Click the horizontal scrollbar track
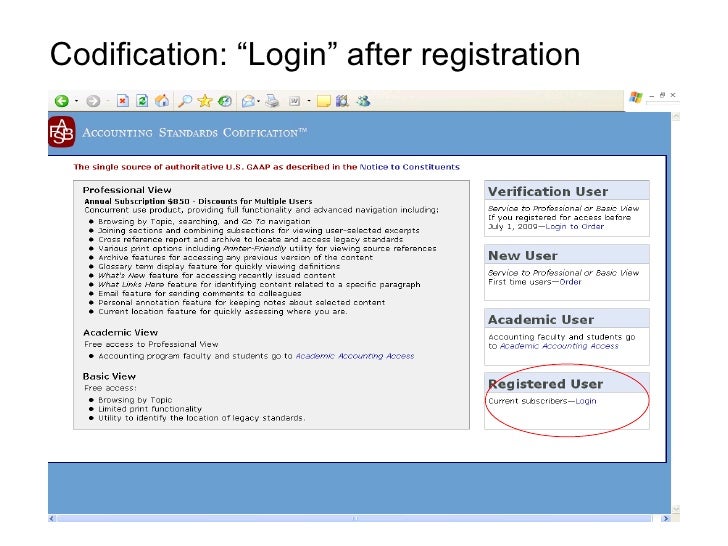728x546 pixels. [354, 518]
